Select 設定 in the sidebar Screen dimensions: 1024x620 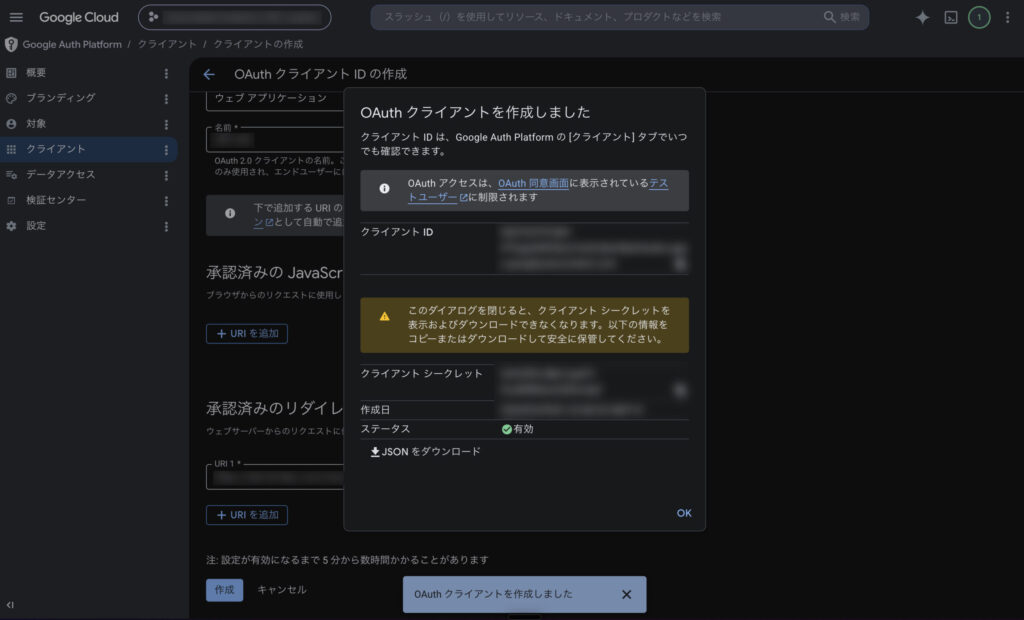coord(36,225)
